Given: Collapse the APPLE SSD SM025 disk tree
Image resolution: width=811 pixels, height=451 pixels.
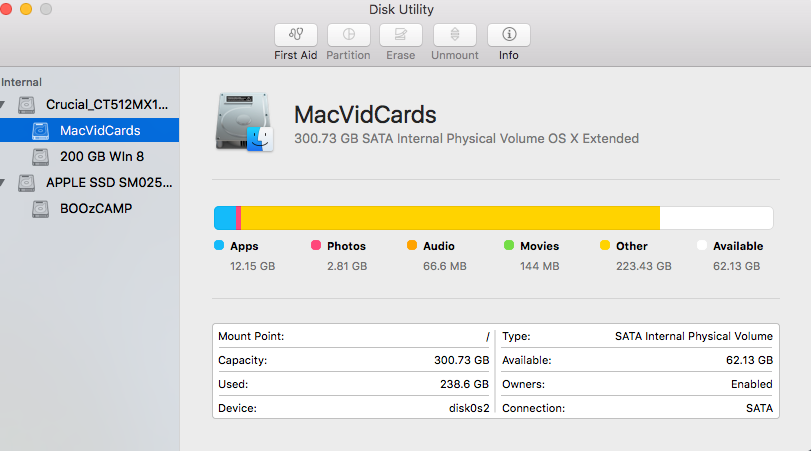Looking at the screenshot, I should click(3, 182).
